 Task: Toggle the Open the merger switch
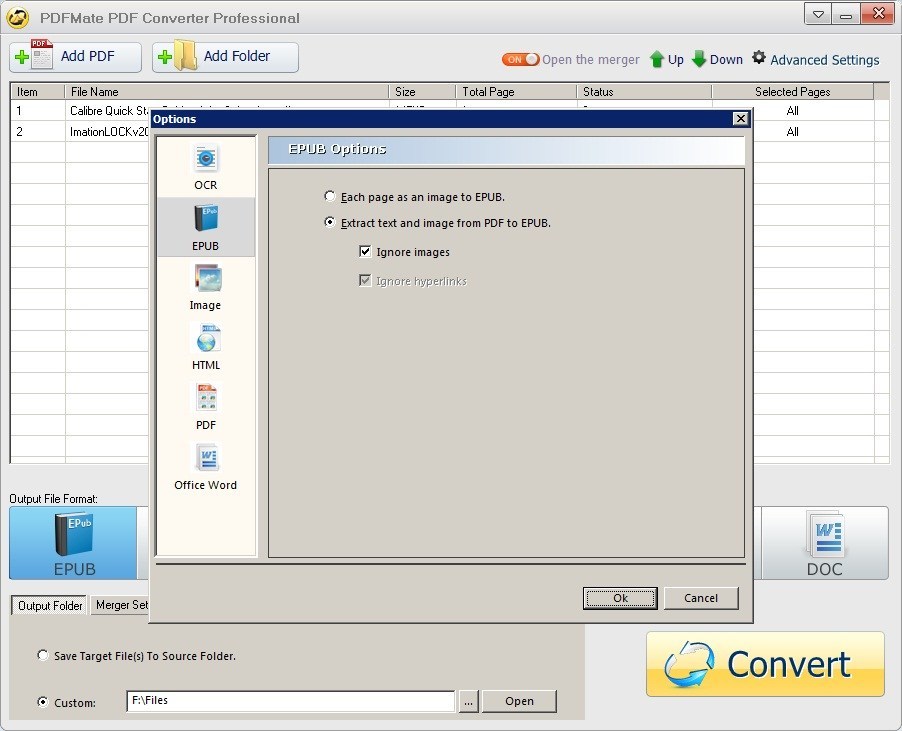(x=520, y=59)
